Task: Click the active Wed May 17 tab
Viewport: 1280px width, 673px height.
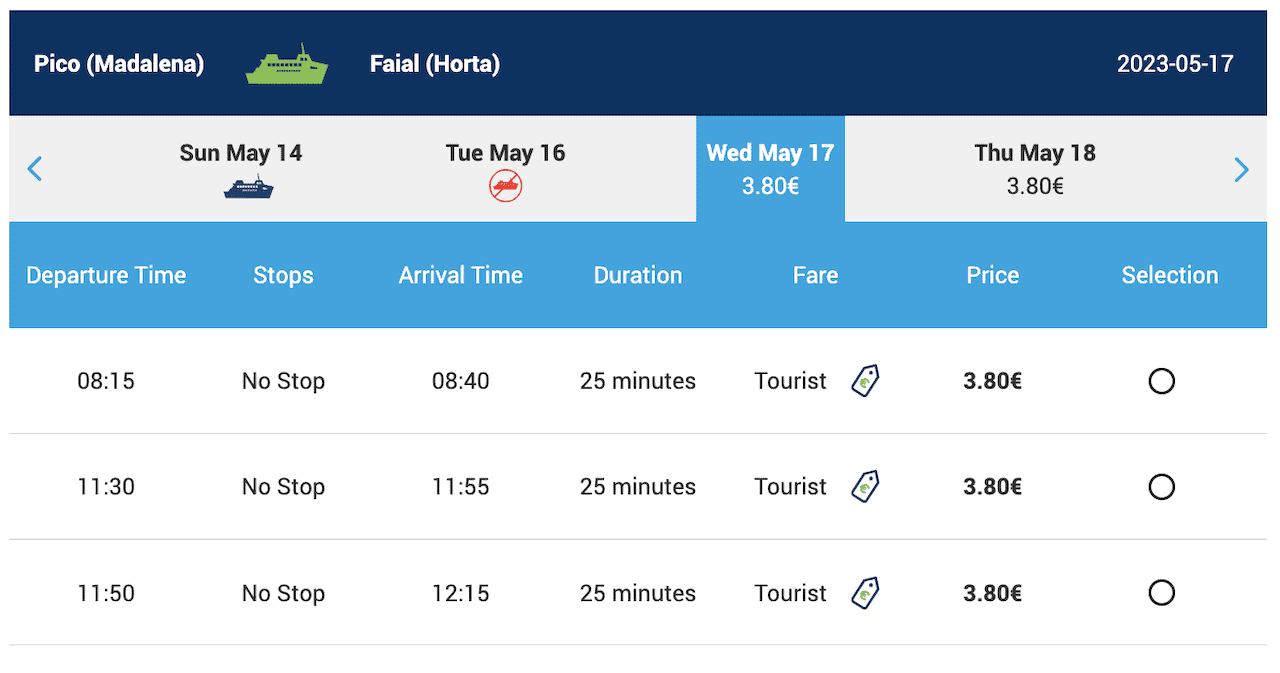Action: click(770, 169)
